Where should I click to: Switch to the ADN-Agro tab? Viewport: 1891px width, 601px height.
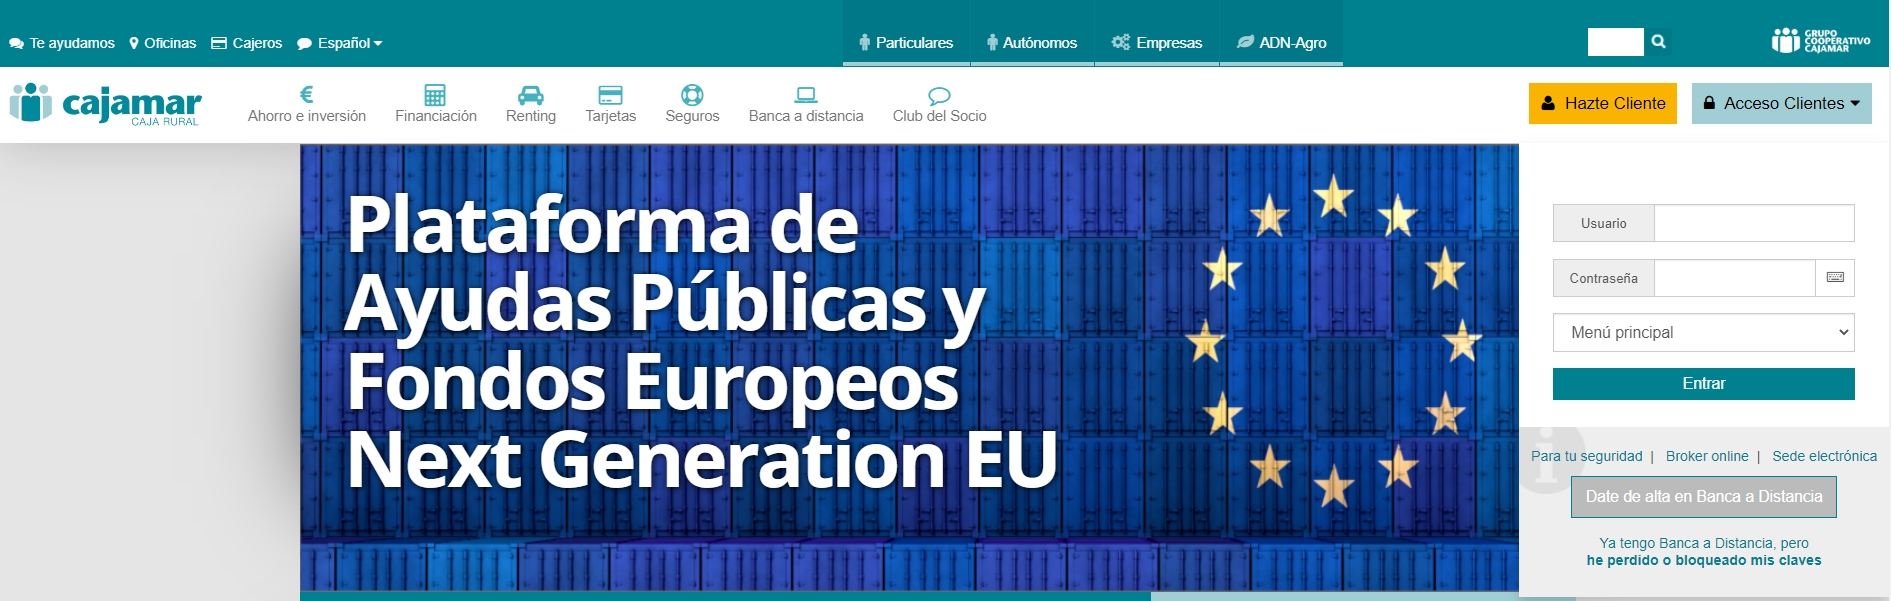click(x=1281, y=42)
